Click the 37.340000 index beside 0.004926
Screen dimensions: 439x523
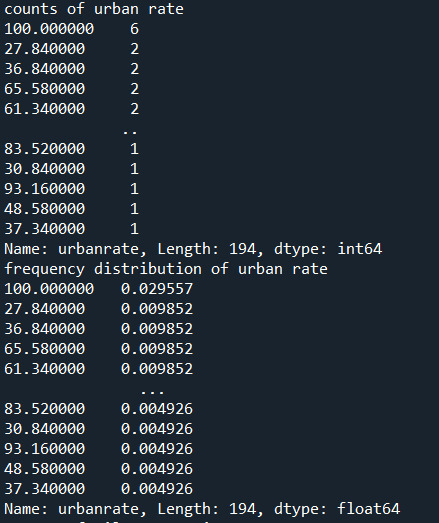click(45, 489)
